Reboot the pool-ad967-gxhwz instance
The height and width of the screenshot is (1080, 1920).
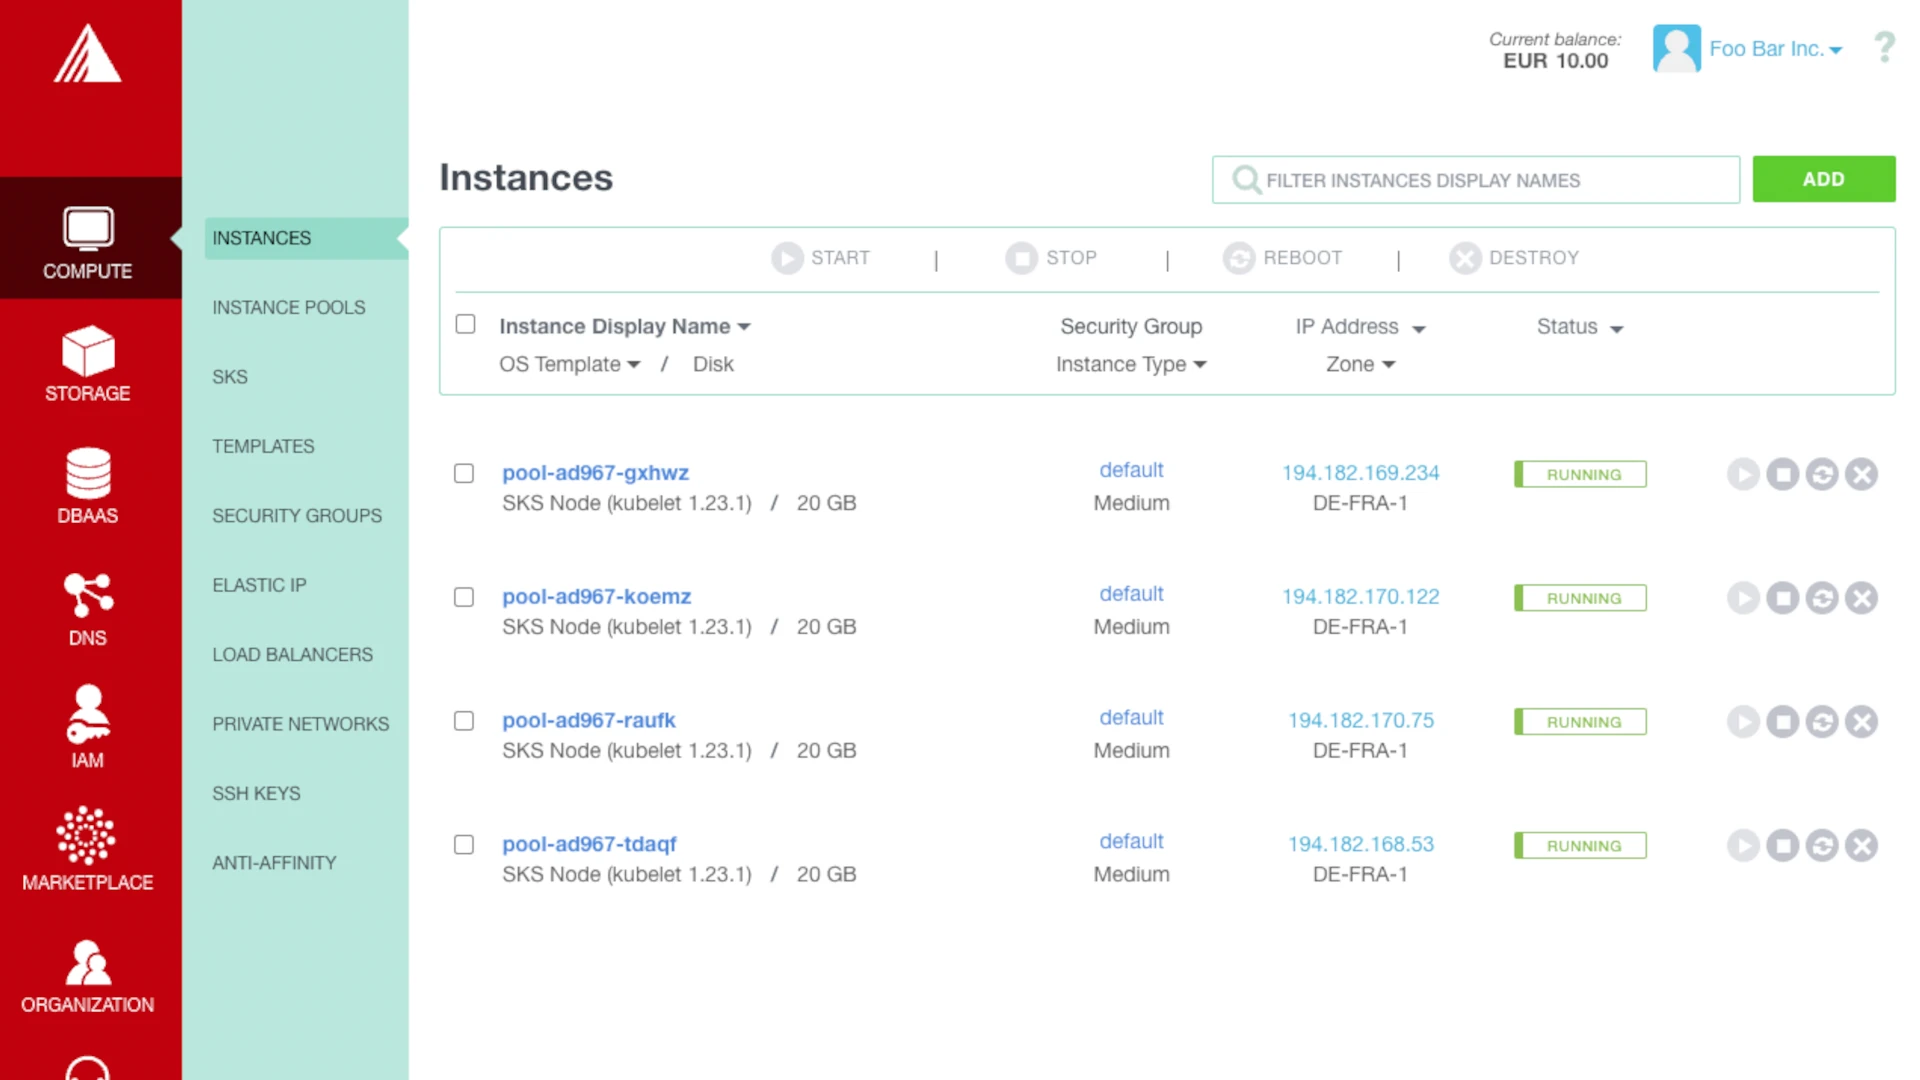pos(1822,474)
